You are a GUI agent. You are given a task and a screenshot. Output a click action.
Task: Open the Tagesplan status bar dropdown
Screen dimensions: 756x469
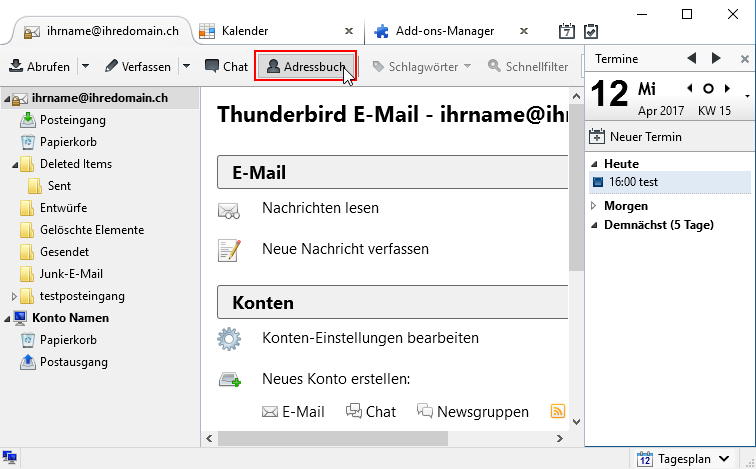pos(684,459)
